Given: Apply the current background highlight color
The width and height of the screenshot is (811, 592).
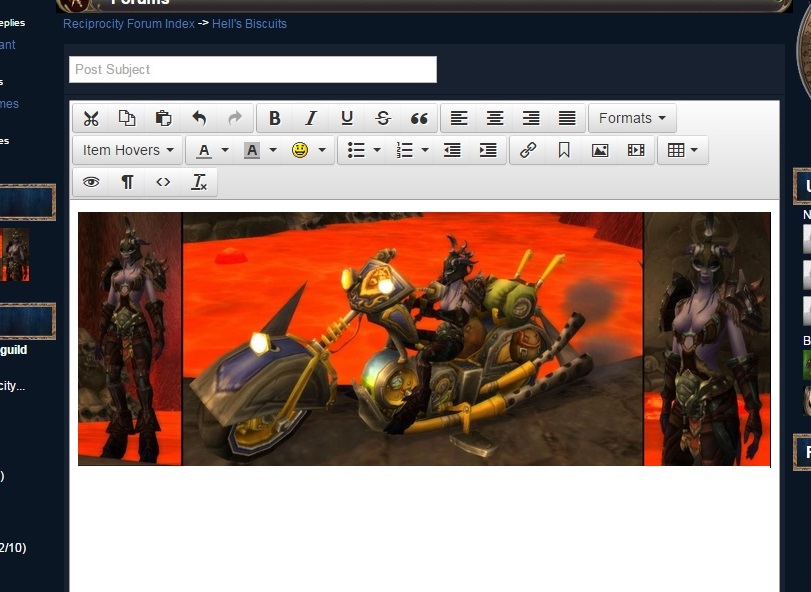Looking at the screenshot, I should pos(252,150).
